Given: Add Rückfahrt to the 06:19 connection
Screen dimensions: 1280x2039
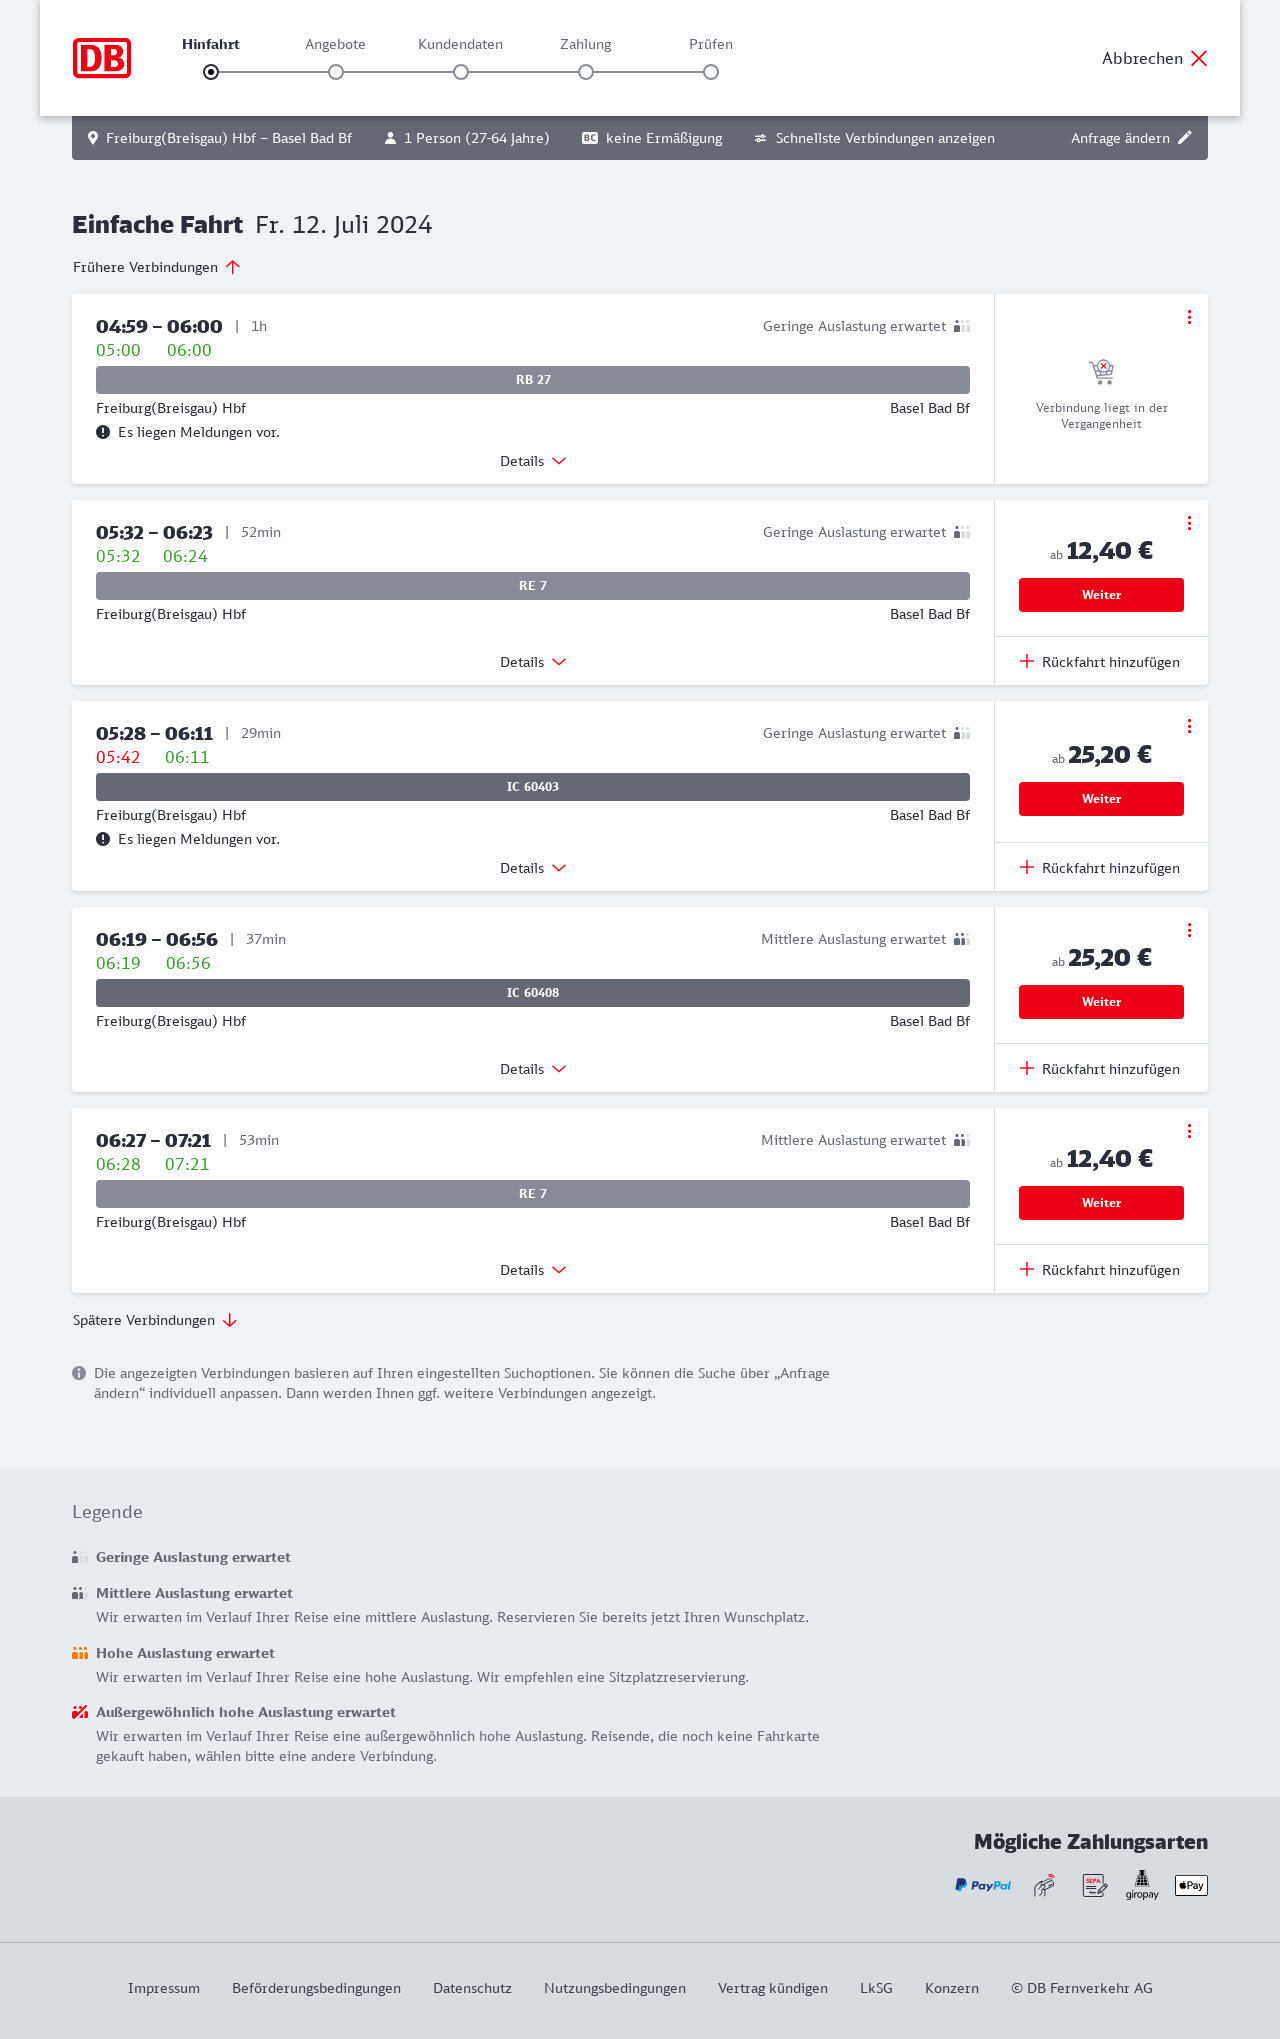Looking at the screenshot, I should pyautogui.click(x=1100, y=1069).
